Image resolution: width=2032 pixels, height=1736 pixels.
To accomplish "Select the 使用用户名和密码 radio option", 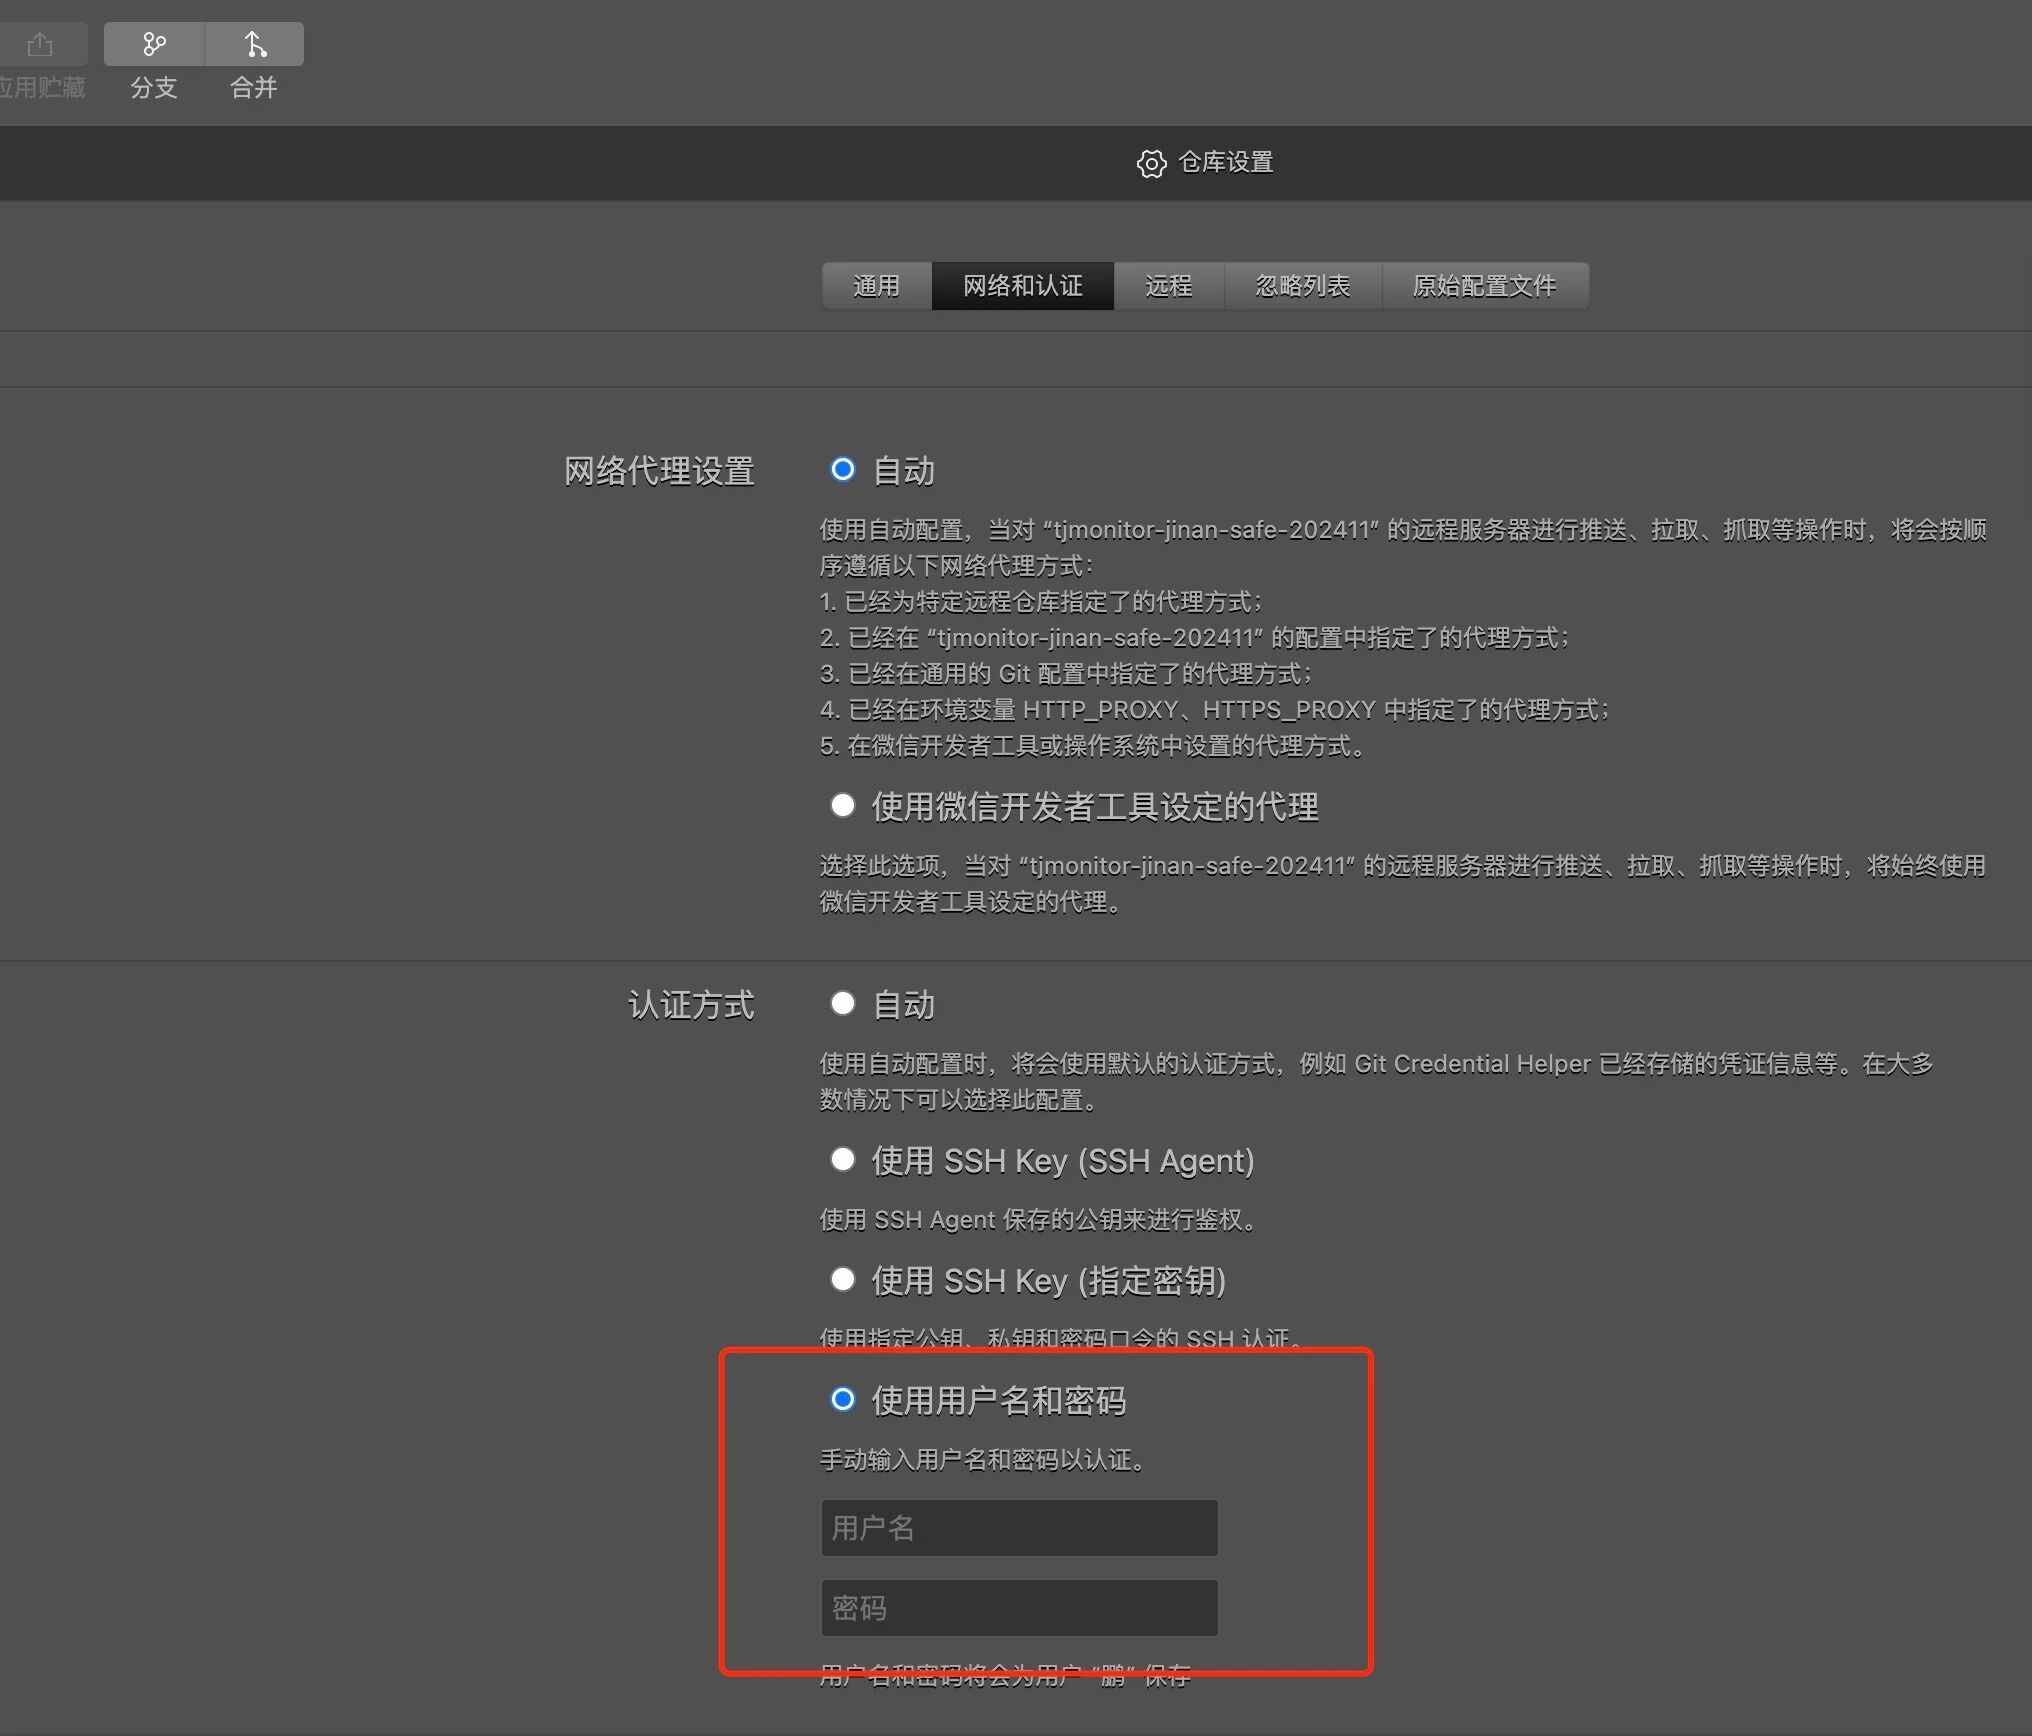I will pyautogui.click(x=843, y=1399).
